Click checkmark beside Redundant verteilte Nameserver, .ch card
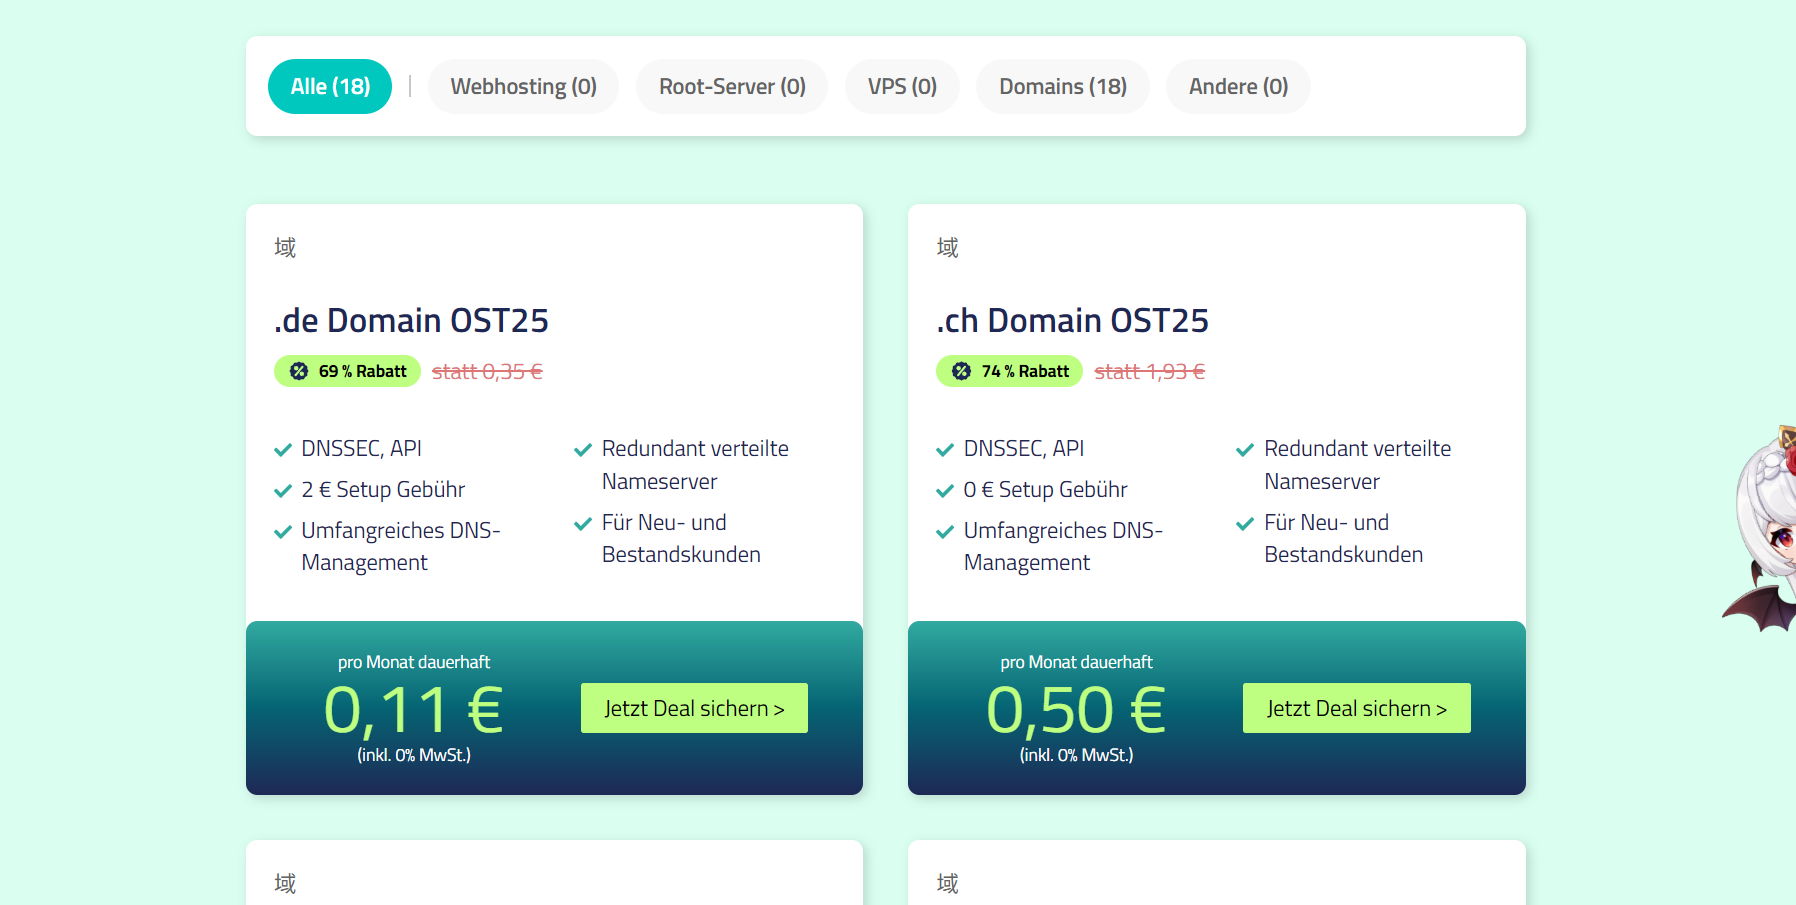1796x905 pixels. (1245, 450)
